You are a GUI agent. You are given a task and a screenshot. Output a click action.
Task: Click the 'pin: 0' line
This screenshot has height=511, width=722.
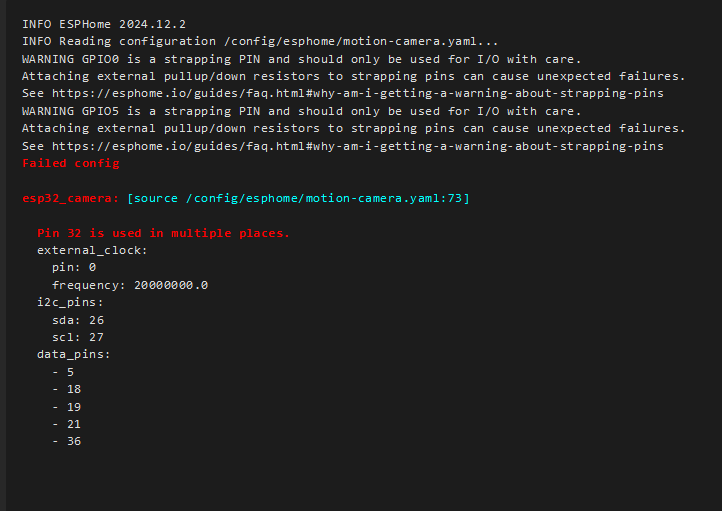[x=74, y=267]
